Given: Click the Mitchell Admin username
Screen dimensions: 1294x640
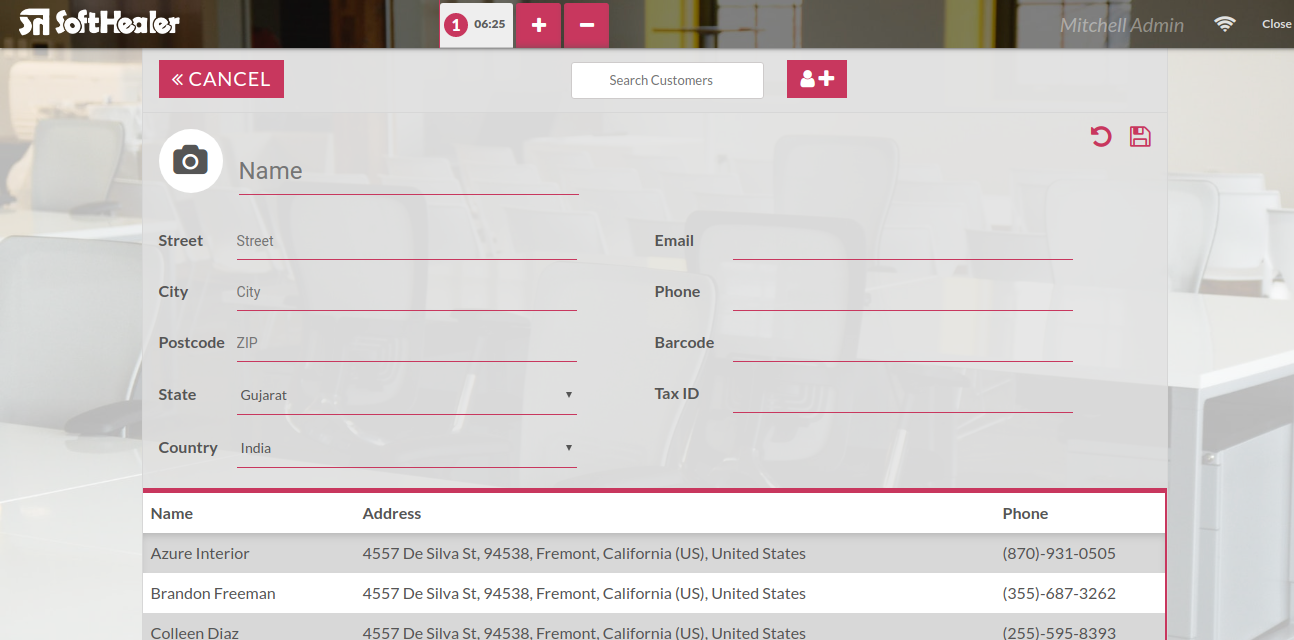Looking at the screenshot, I should click(x=1122, y=25).
